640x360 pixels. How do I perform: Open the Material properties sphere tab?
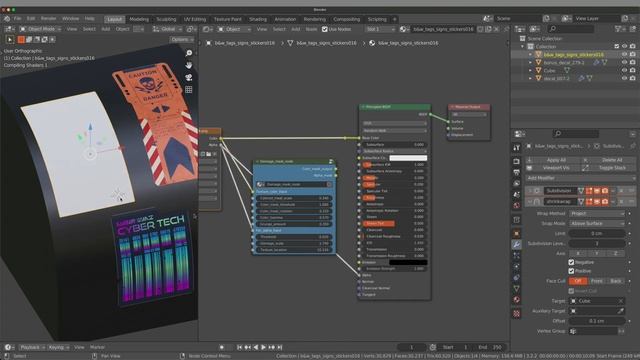click(x=516, y=300)
